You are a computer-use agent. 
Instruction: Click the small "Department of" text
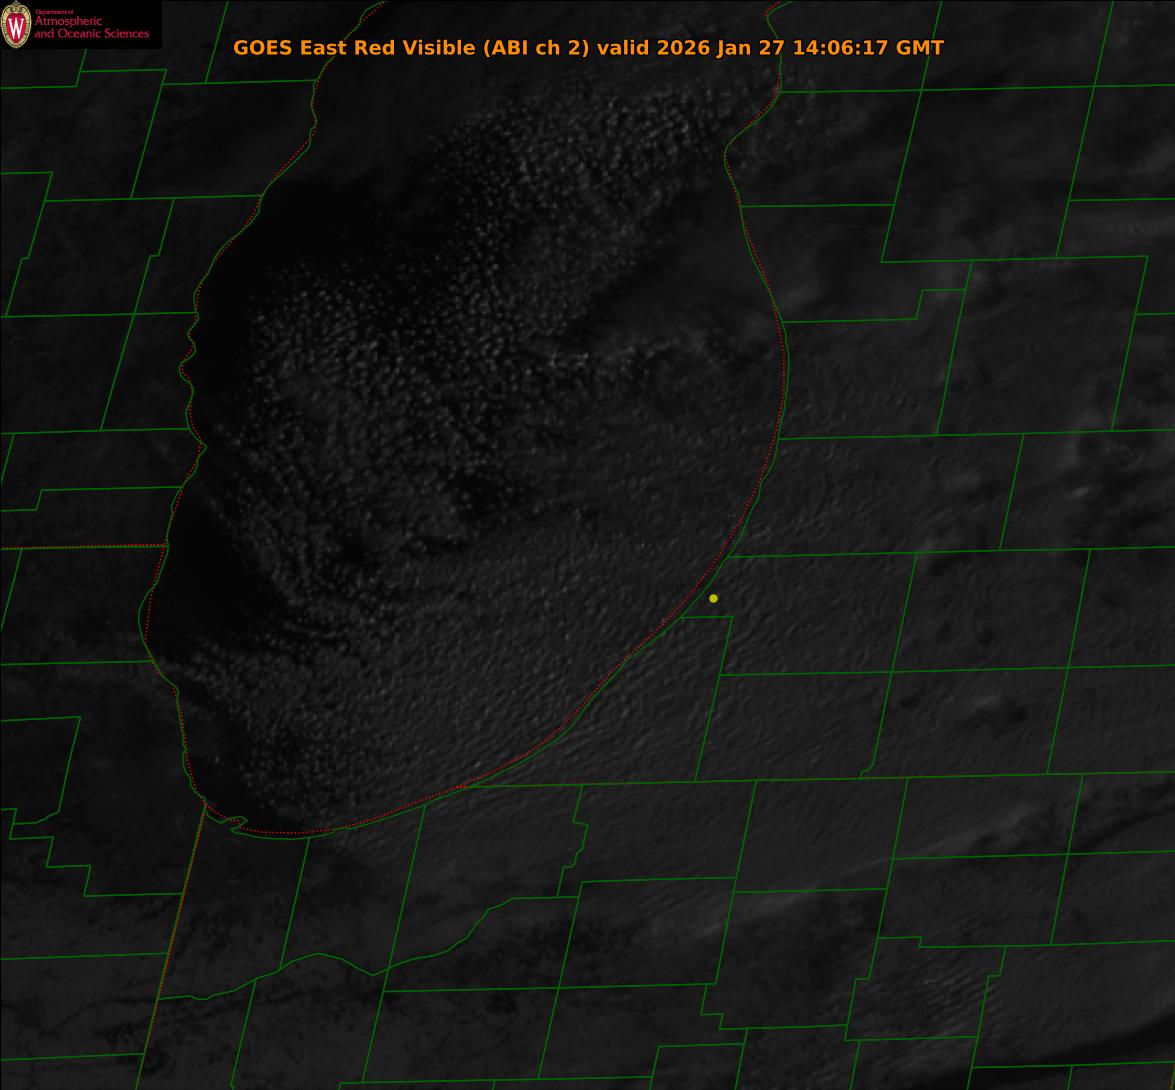(54, 12)
